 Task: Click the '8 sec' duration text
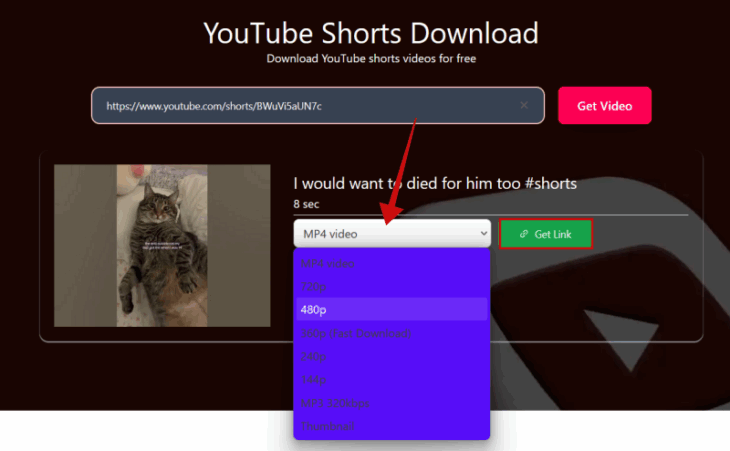click(306, 204)
